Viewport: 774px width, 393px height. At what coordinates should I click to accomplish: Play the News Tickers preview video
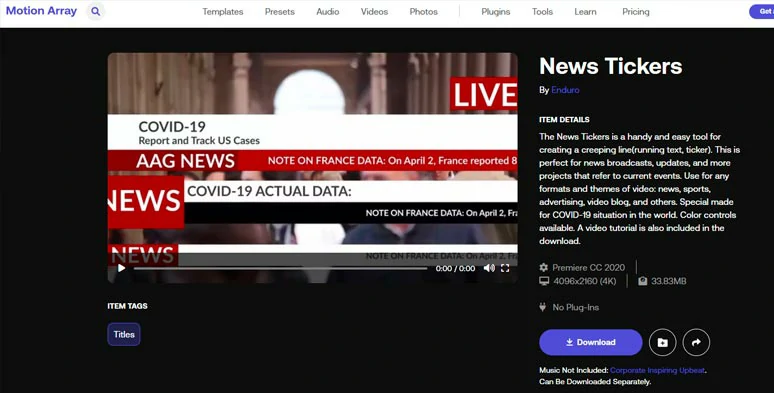tap(121, 268)
